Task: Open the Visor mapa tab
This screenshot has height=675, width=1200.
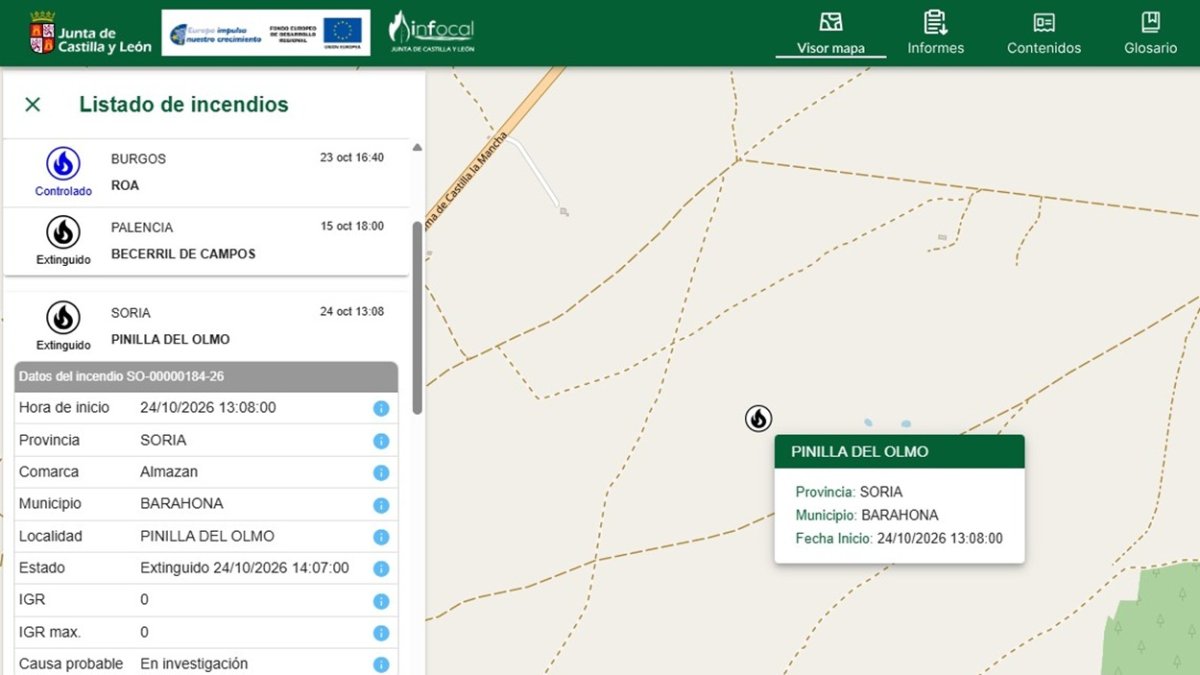Action: (831, 34)
